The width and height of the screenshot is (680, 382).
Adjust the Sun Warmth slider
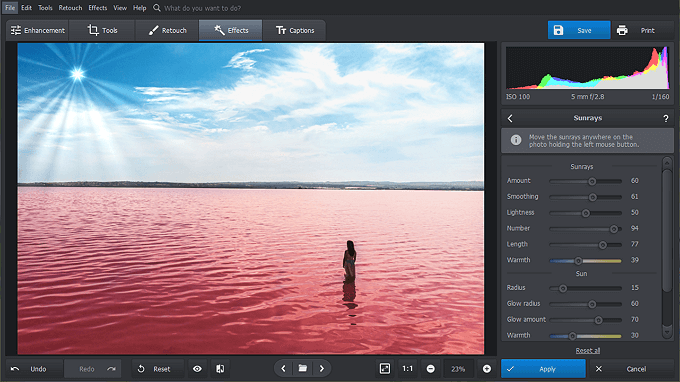[585, 336]
